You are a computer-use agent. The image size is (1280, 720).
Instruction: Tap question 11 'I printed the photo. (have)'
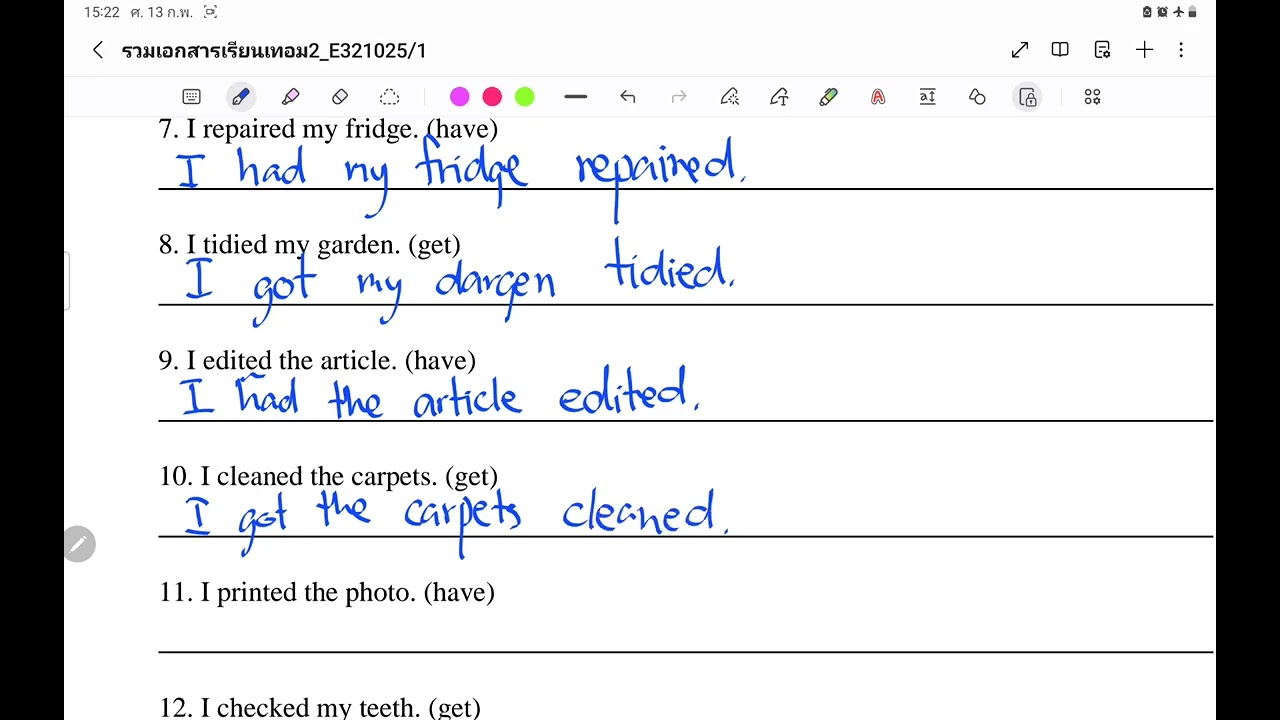point(327,593)
